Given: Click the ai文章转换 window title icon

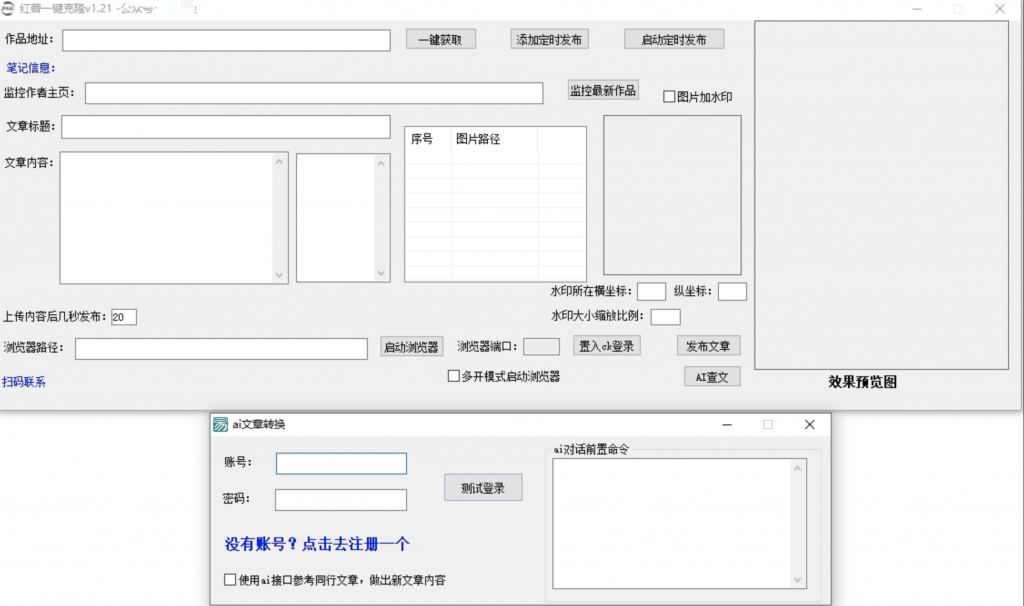Looking at the screenshot, I should tap(221, 424).
